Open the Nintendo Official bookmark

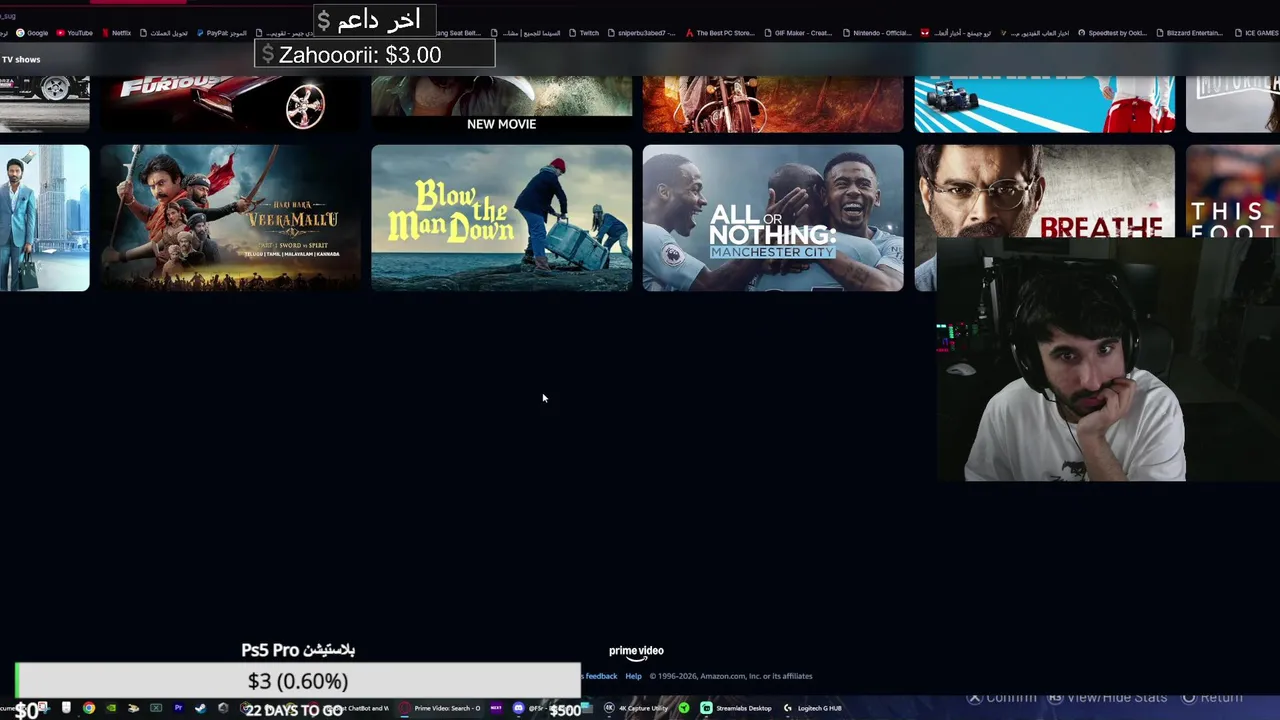coord(876,33)
